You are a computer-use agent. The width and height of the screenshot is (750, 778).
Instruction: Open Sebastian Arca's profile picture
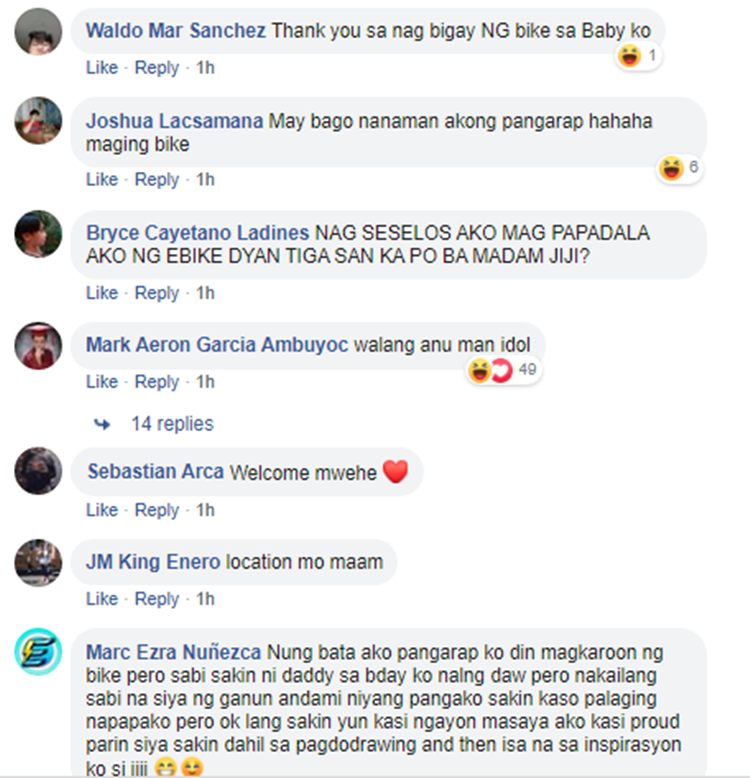38,471
